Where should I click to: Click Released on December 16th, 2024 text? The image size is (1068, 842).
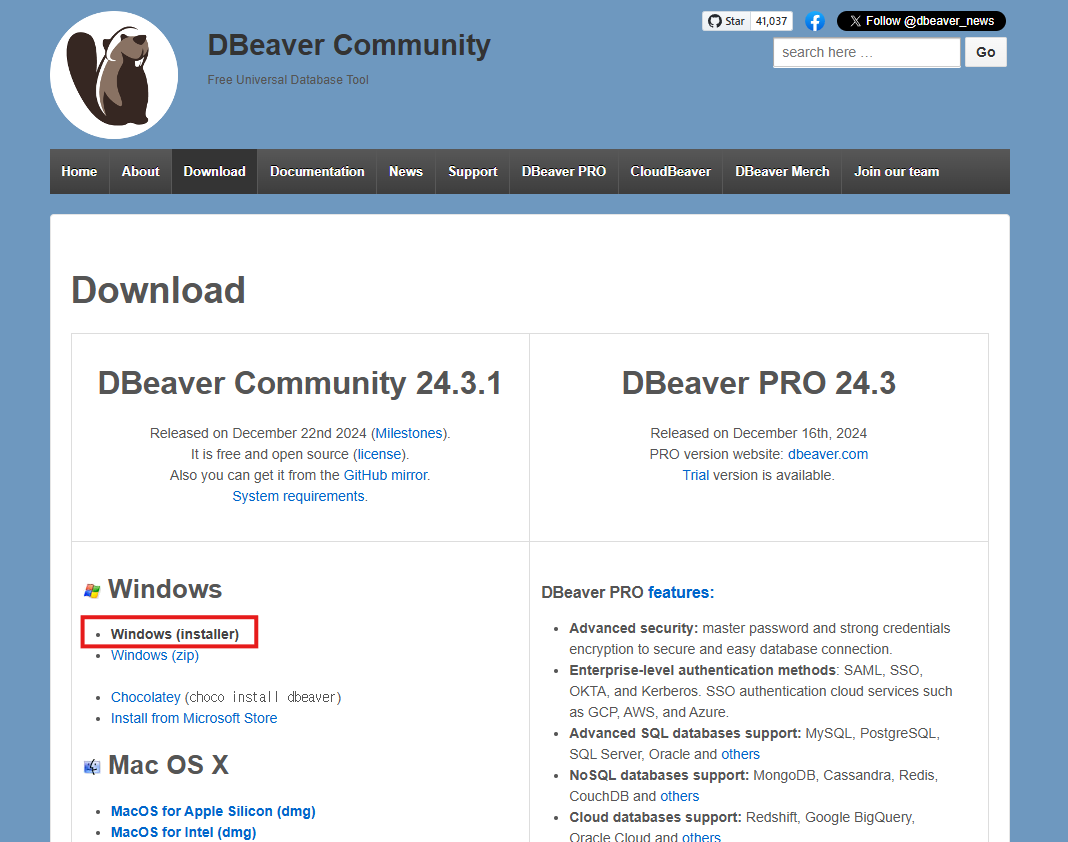759,433
